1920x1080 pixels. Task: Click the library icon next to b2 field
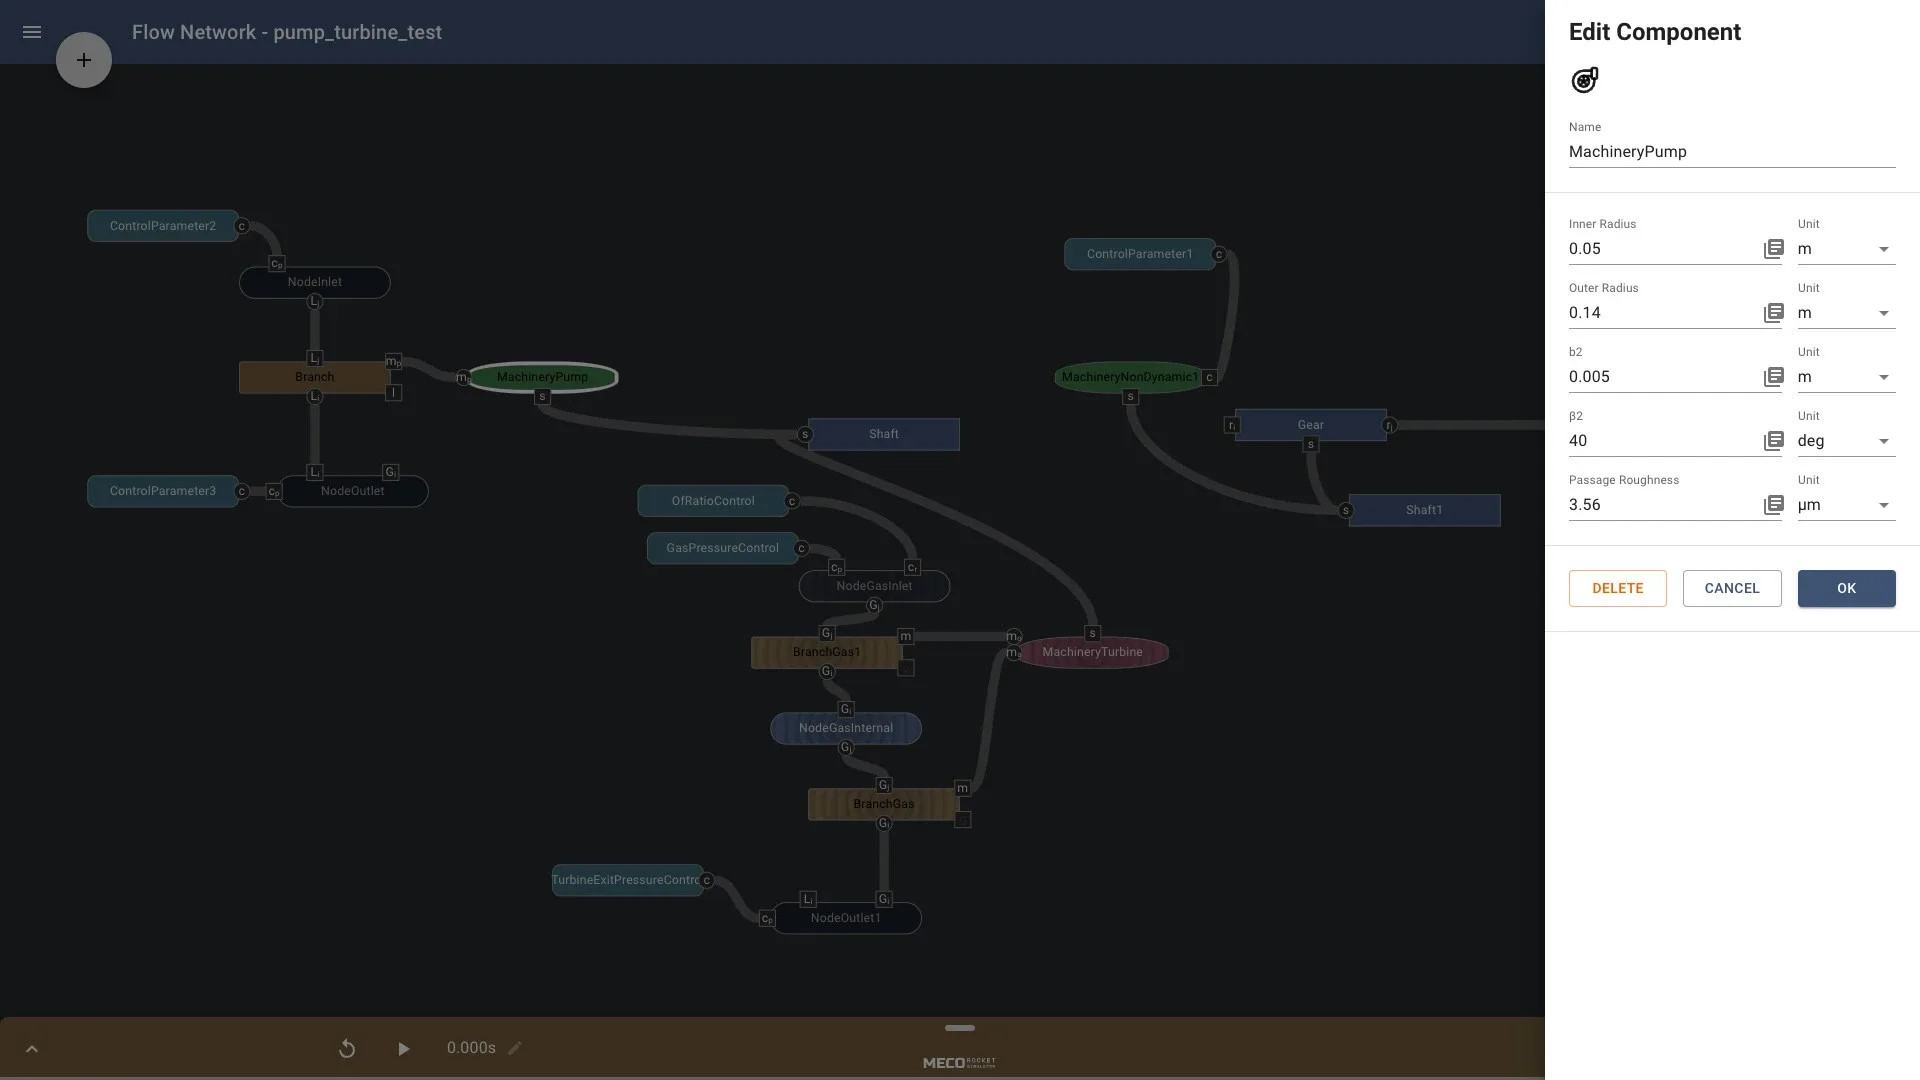[x=1773, y=377]
